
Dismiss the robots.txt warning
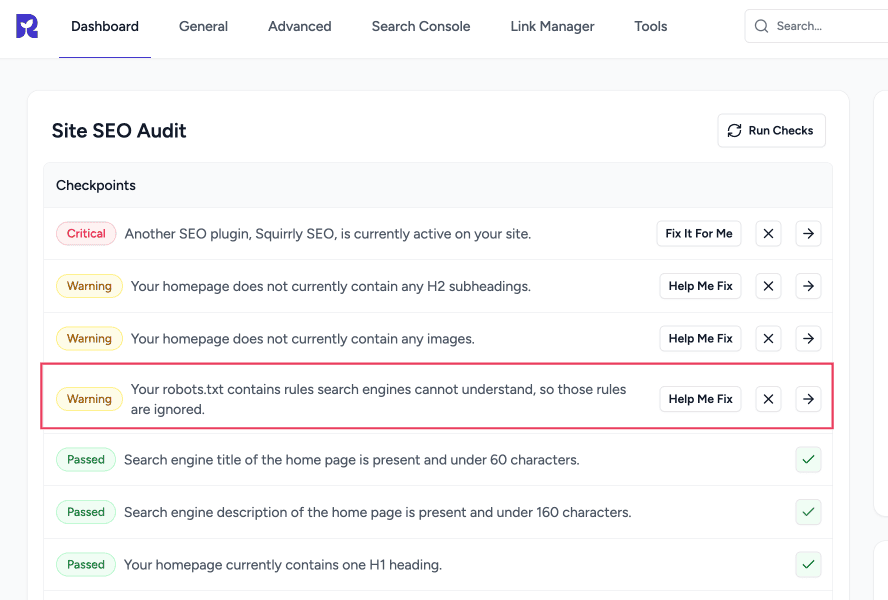(768, 399)
